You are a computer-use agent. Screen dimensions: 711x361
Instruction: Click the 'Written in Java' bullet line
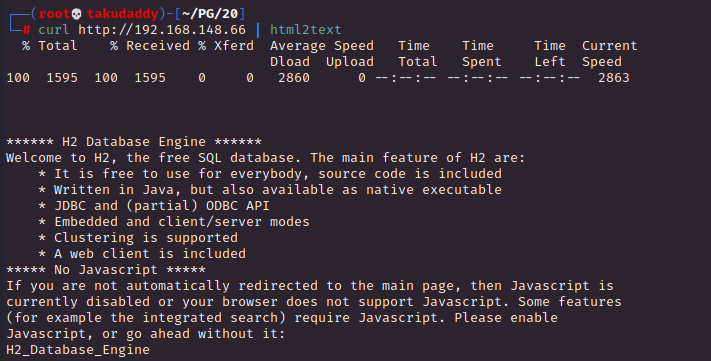270,190
